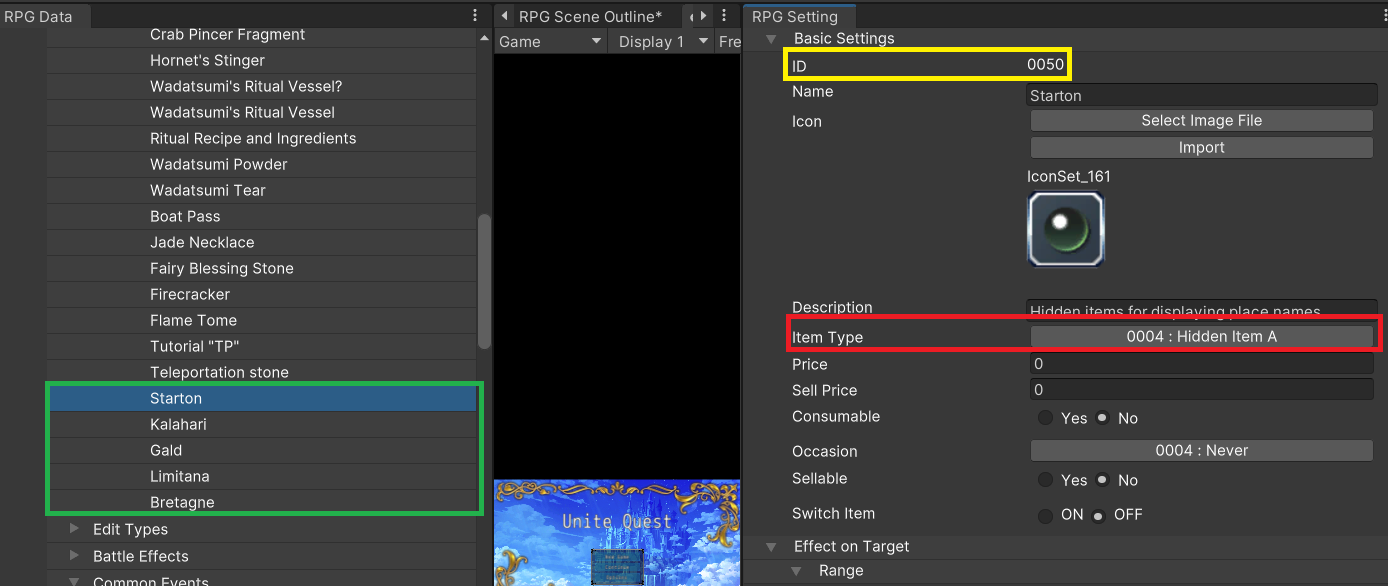
Task: Collapse the Effect on Target section
Action: (771, 547)
